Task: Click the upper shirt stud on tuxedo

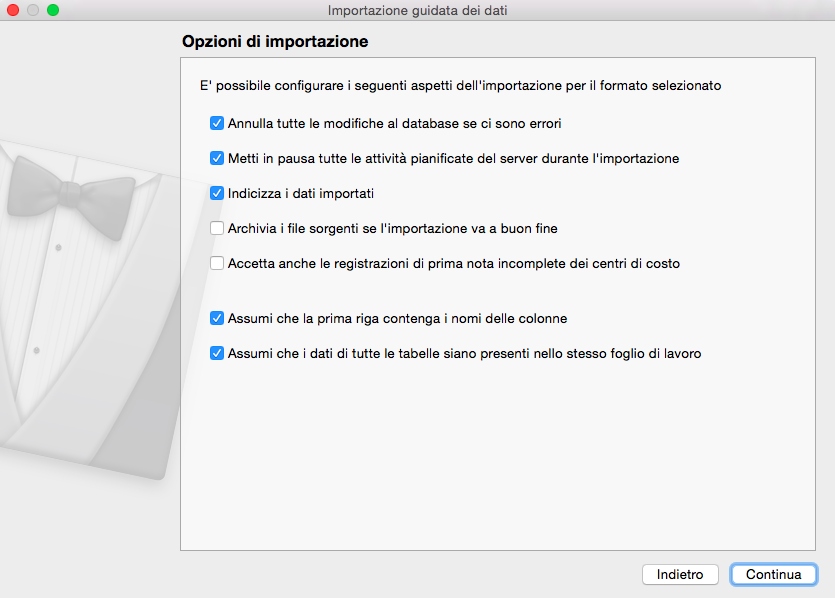Action: [x=59, y=246]
